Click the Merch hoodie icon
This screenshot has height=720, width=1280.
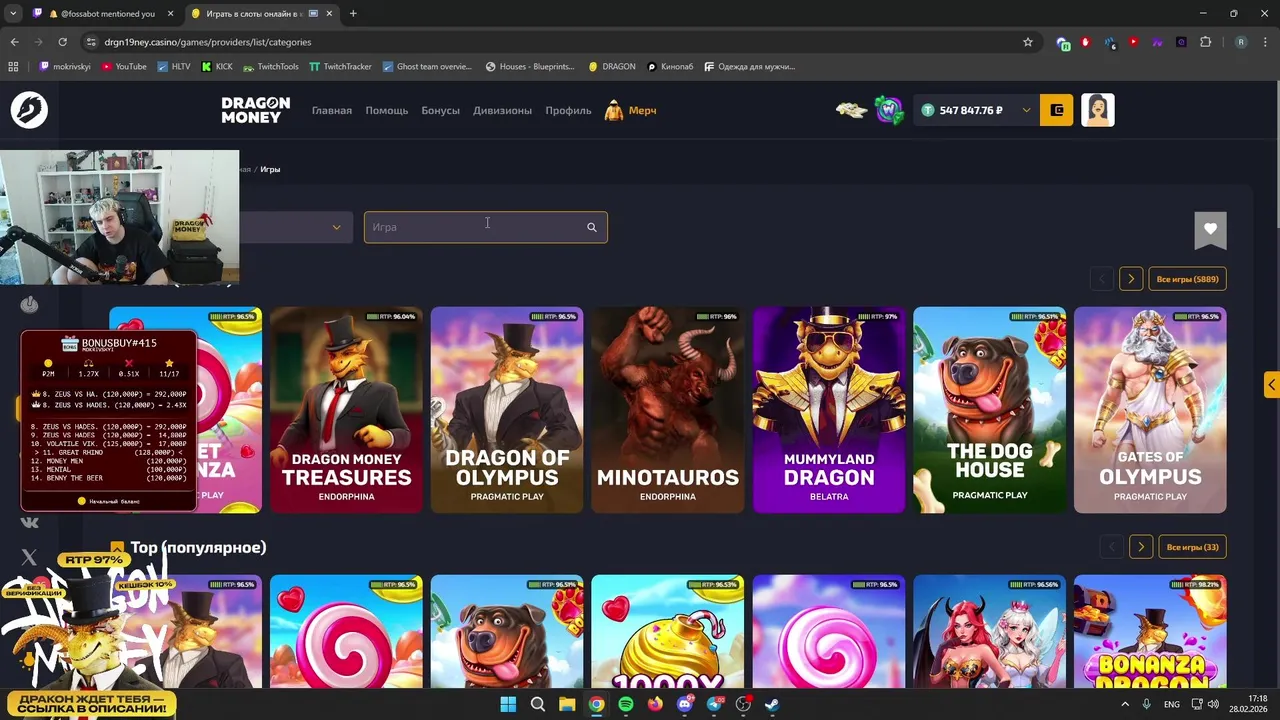click(614, 110)
